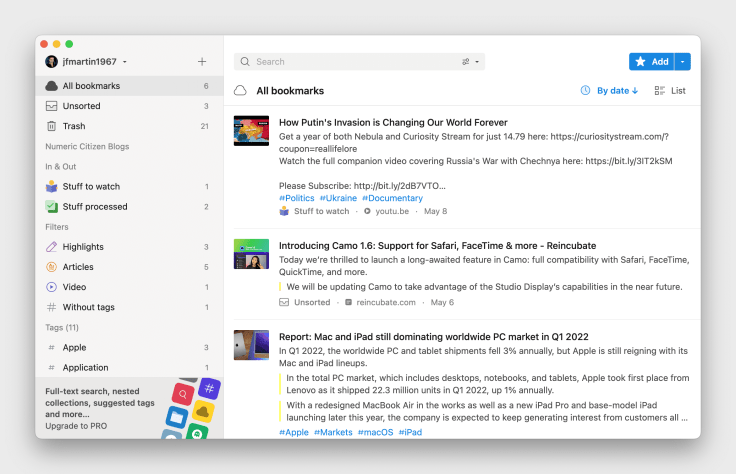Click the orange Articles icon
The width and height of the screenshot is (736, 474).
tap(51, 267)
